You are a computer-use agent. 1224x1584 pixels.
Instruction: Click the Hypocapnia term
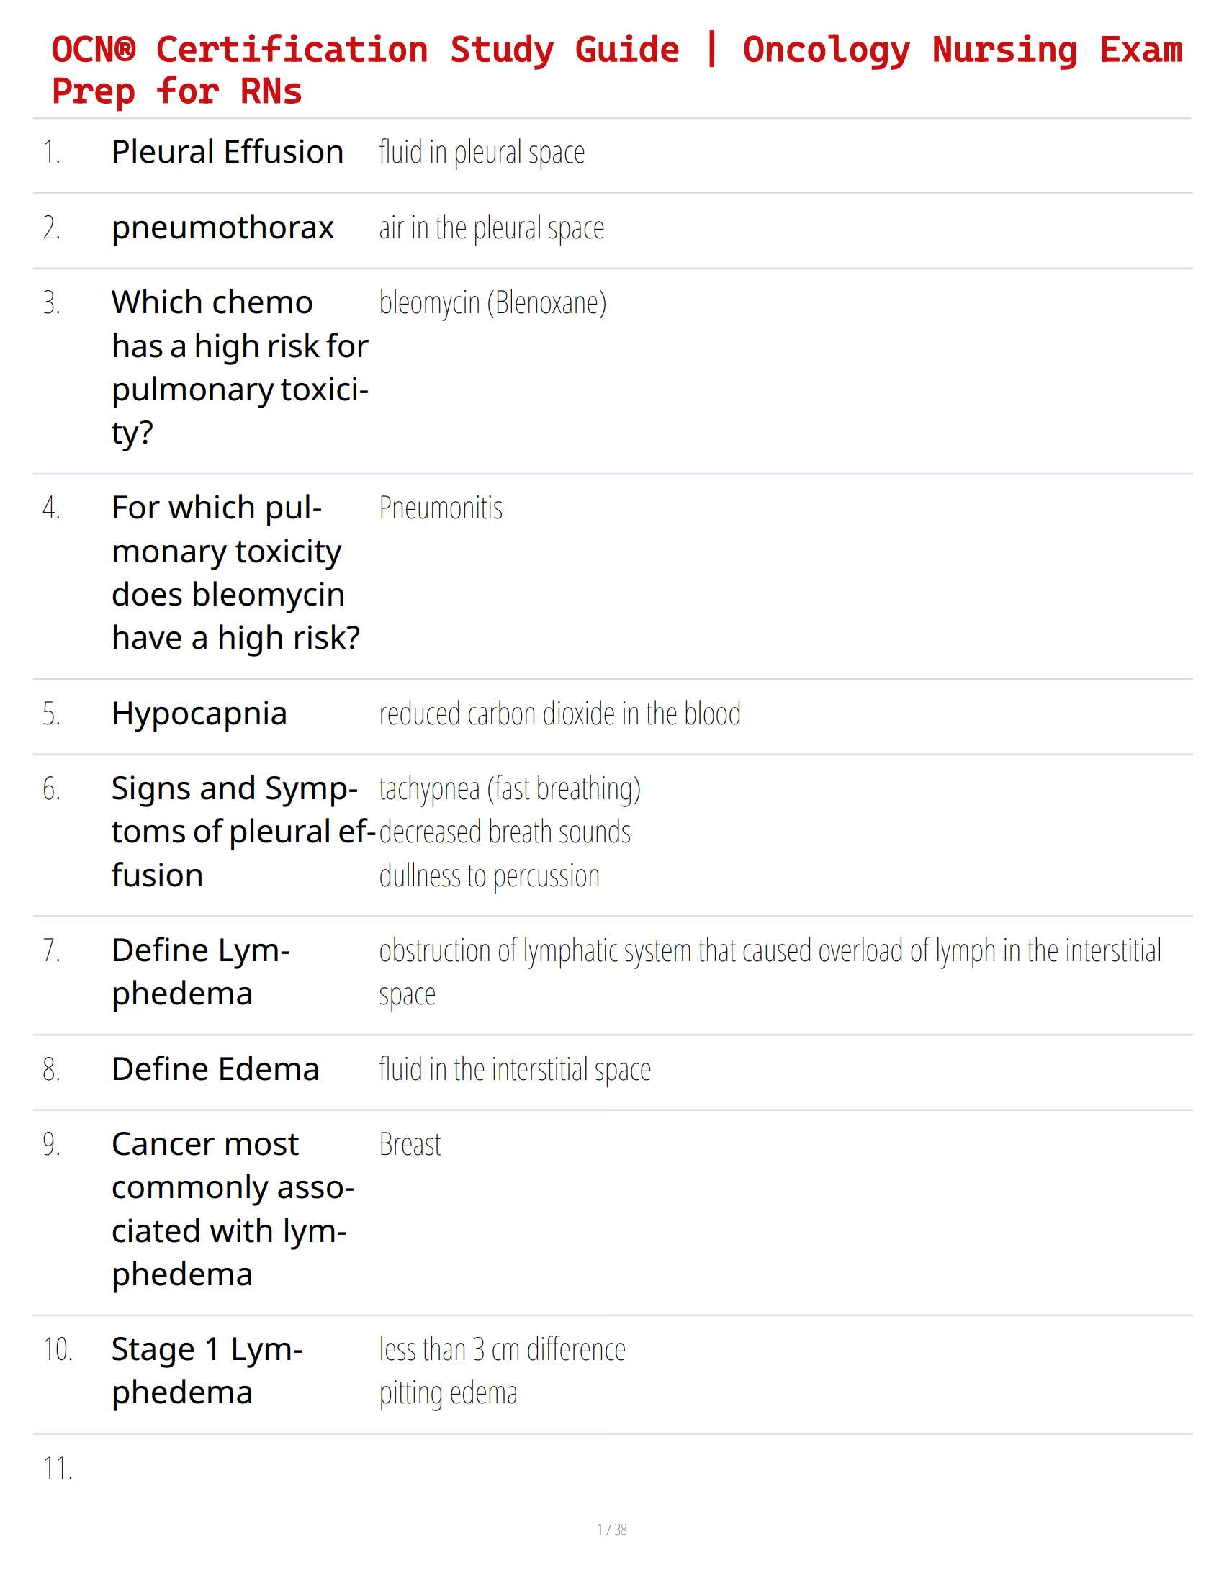(199, 714)
